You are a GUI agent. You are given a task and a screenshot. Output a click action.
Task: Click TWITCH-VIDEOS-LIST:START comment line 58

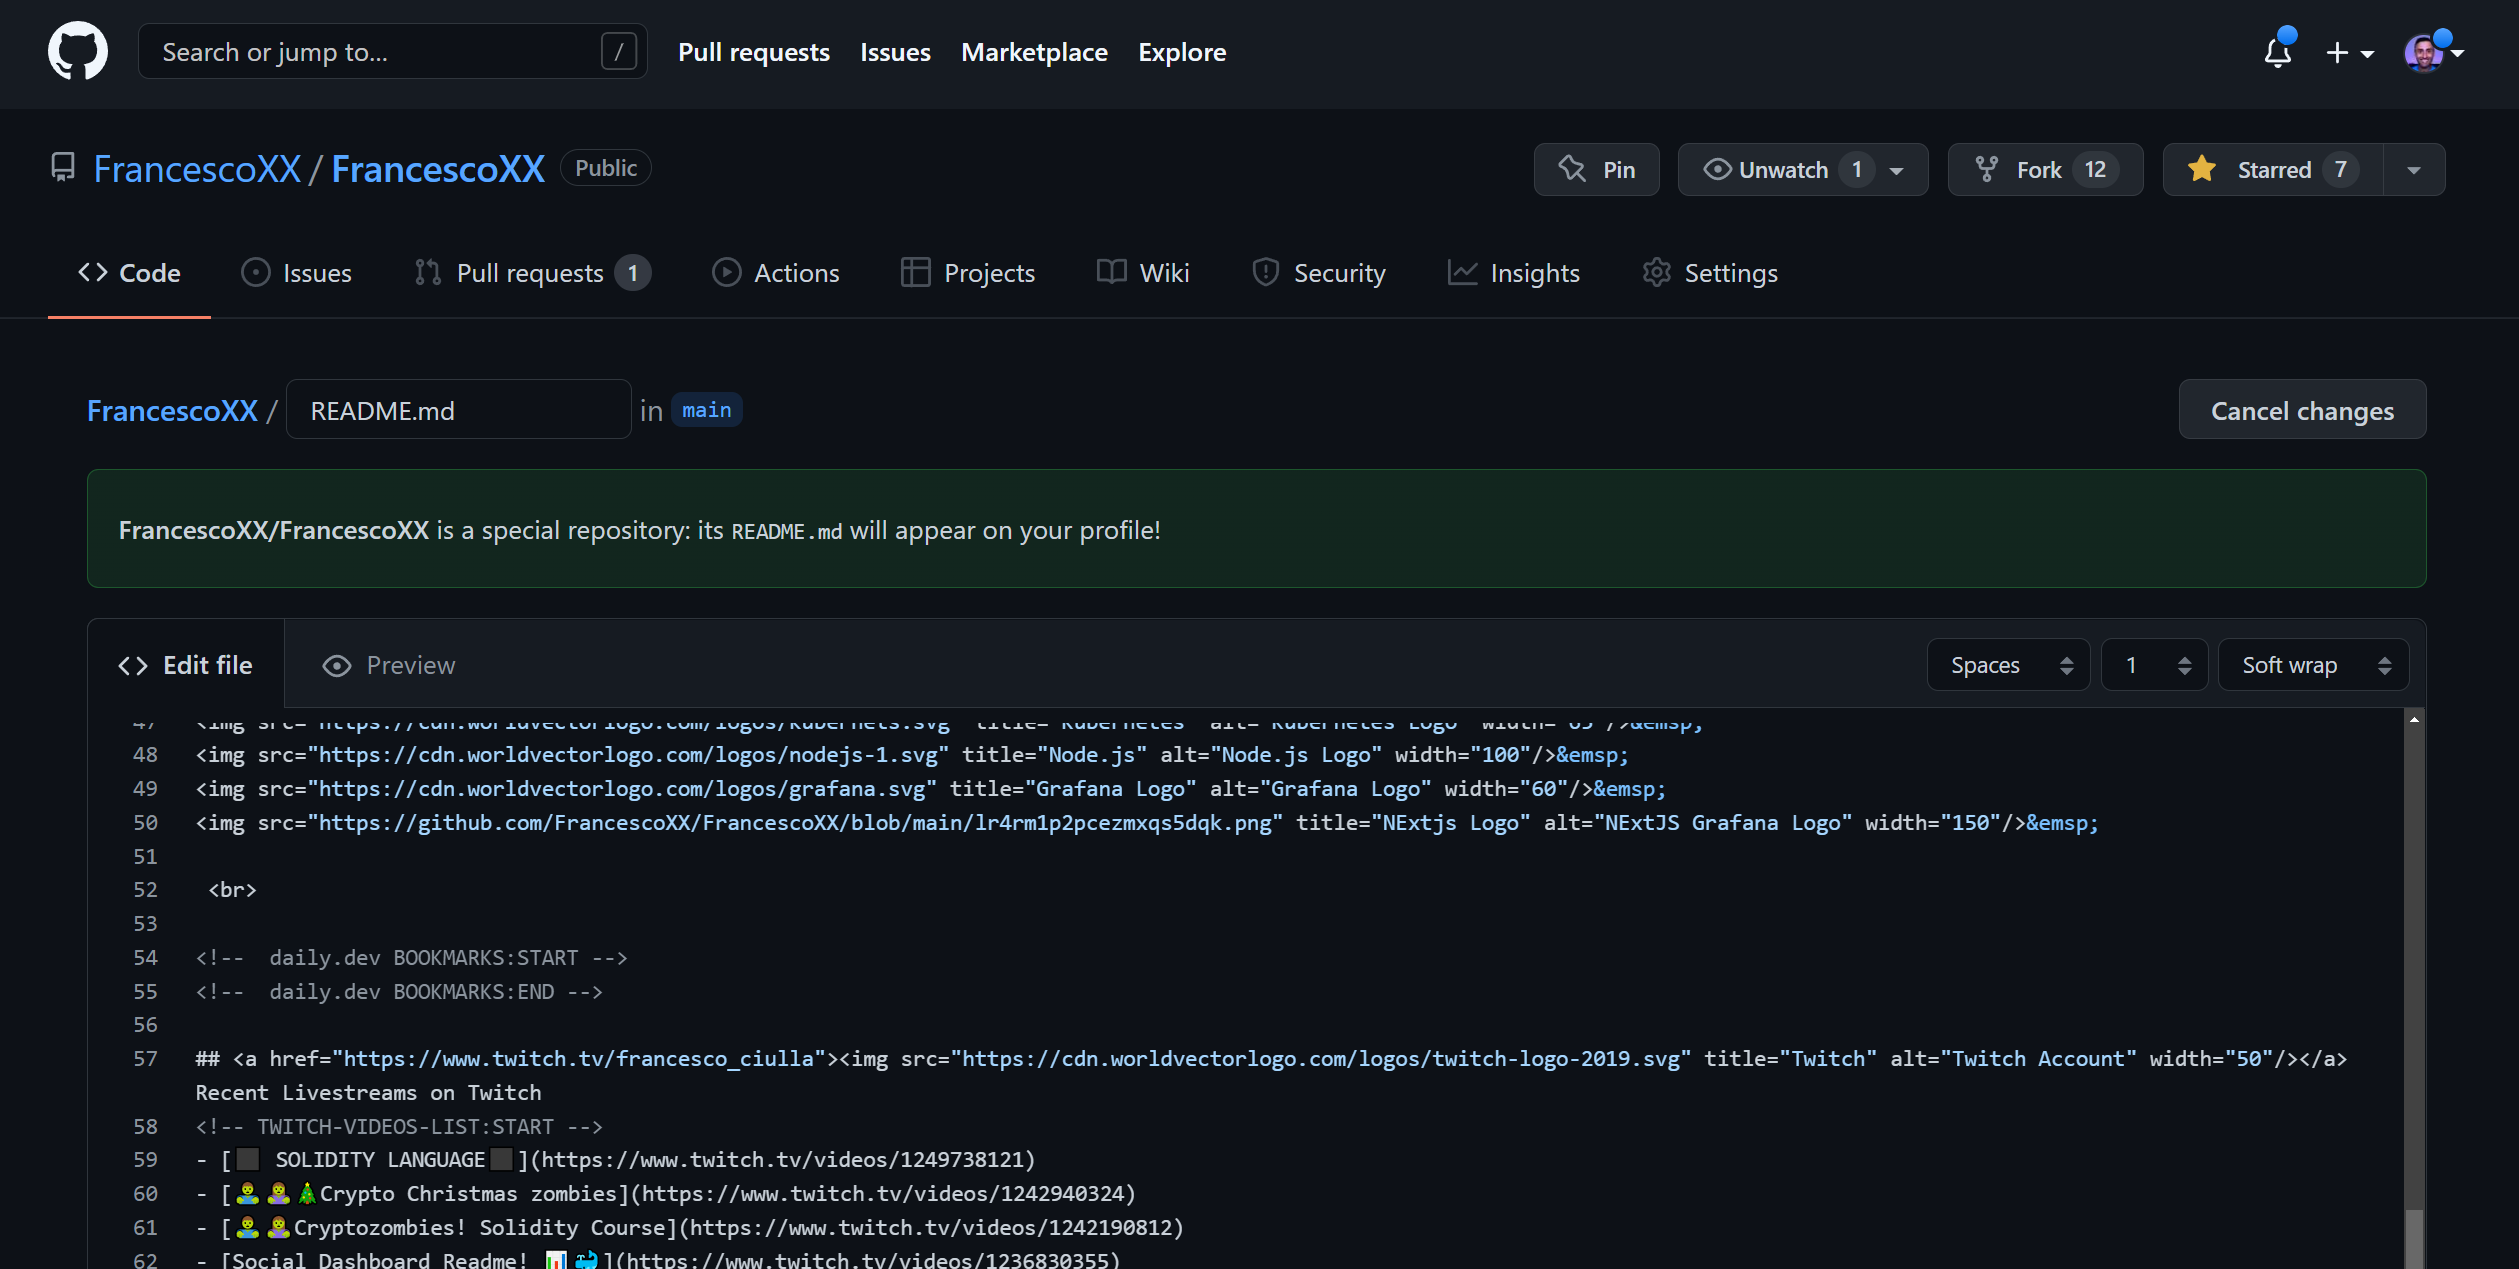tap(399, 1127)
